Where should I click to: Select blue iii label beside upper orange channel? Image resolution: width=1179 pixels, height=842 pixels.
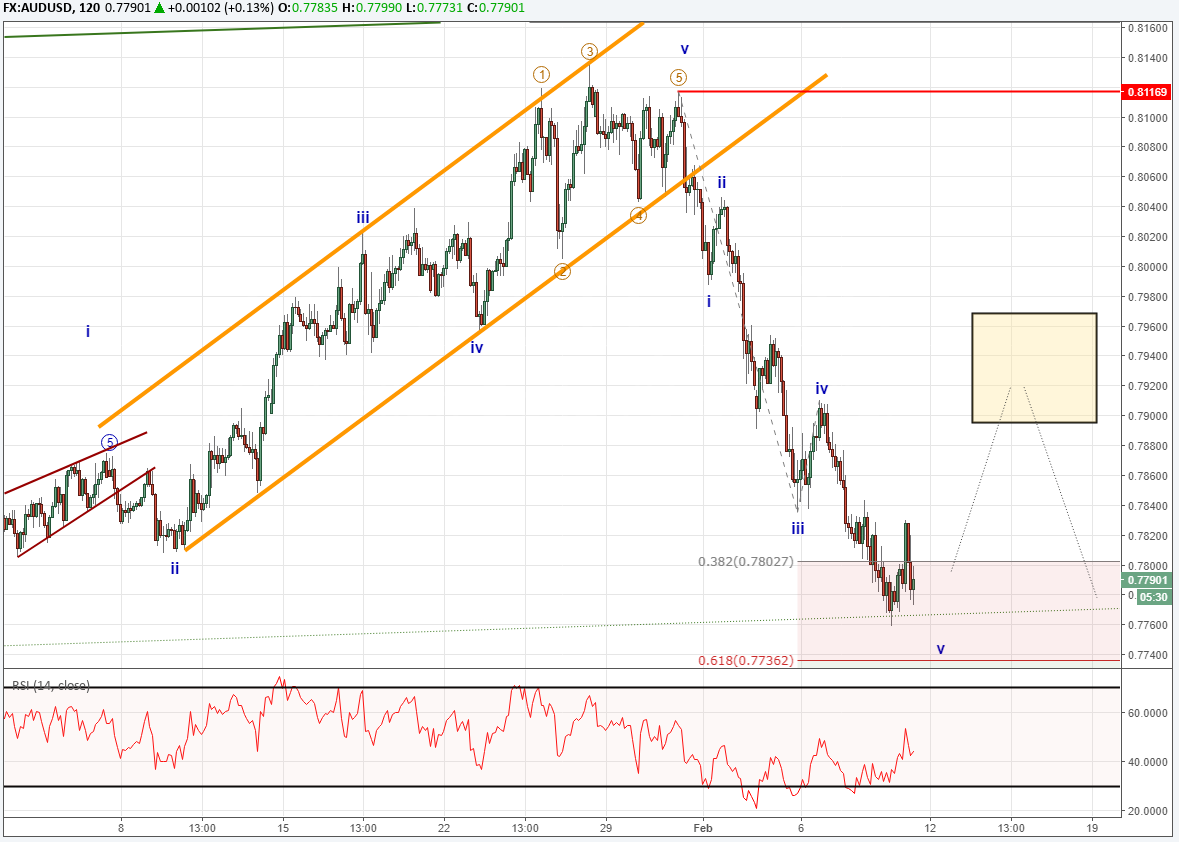pos(363,218)
